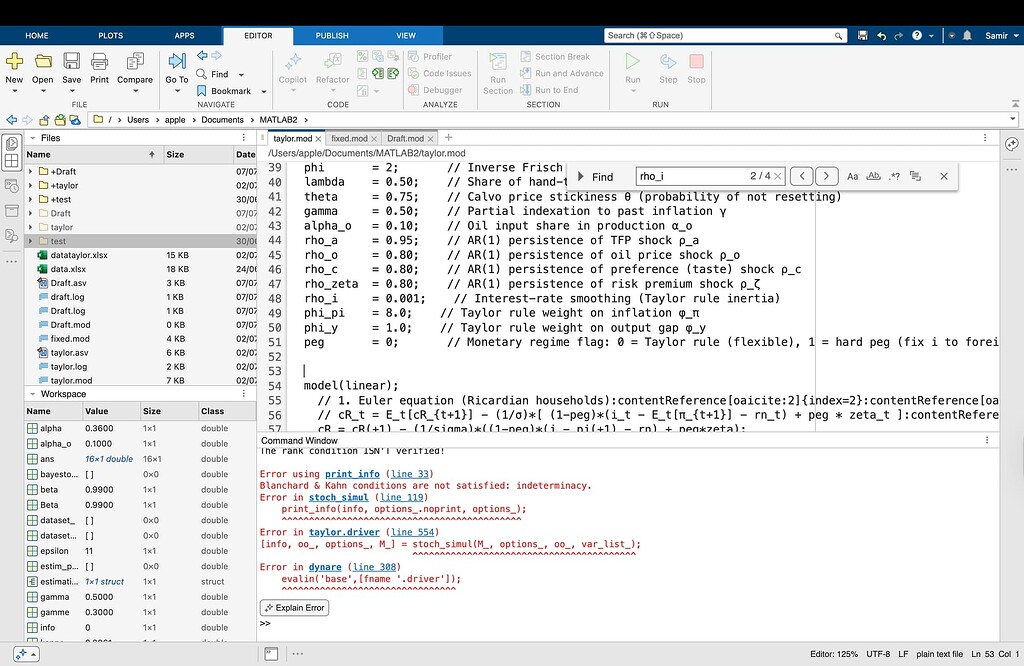This screenshot has height=666, width=1024.
Task: Add a new editor tab with plus
Action: coord(449,138)
